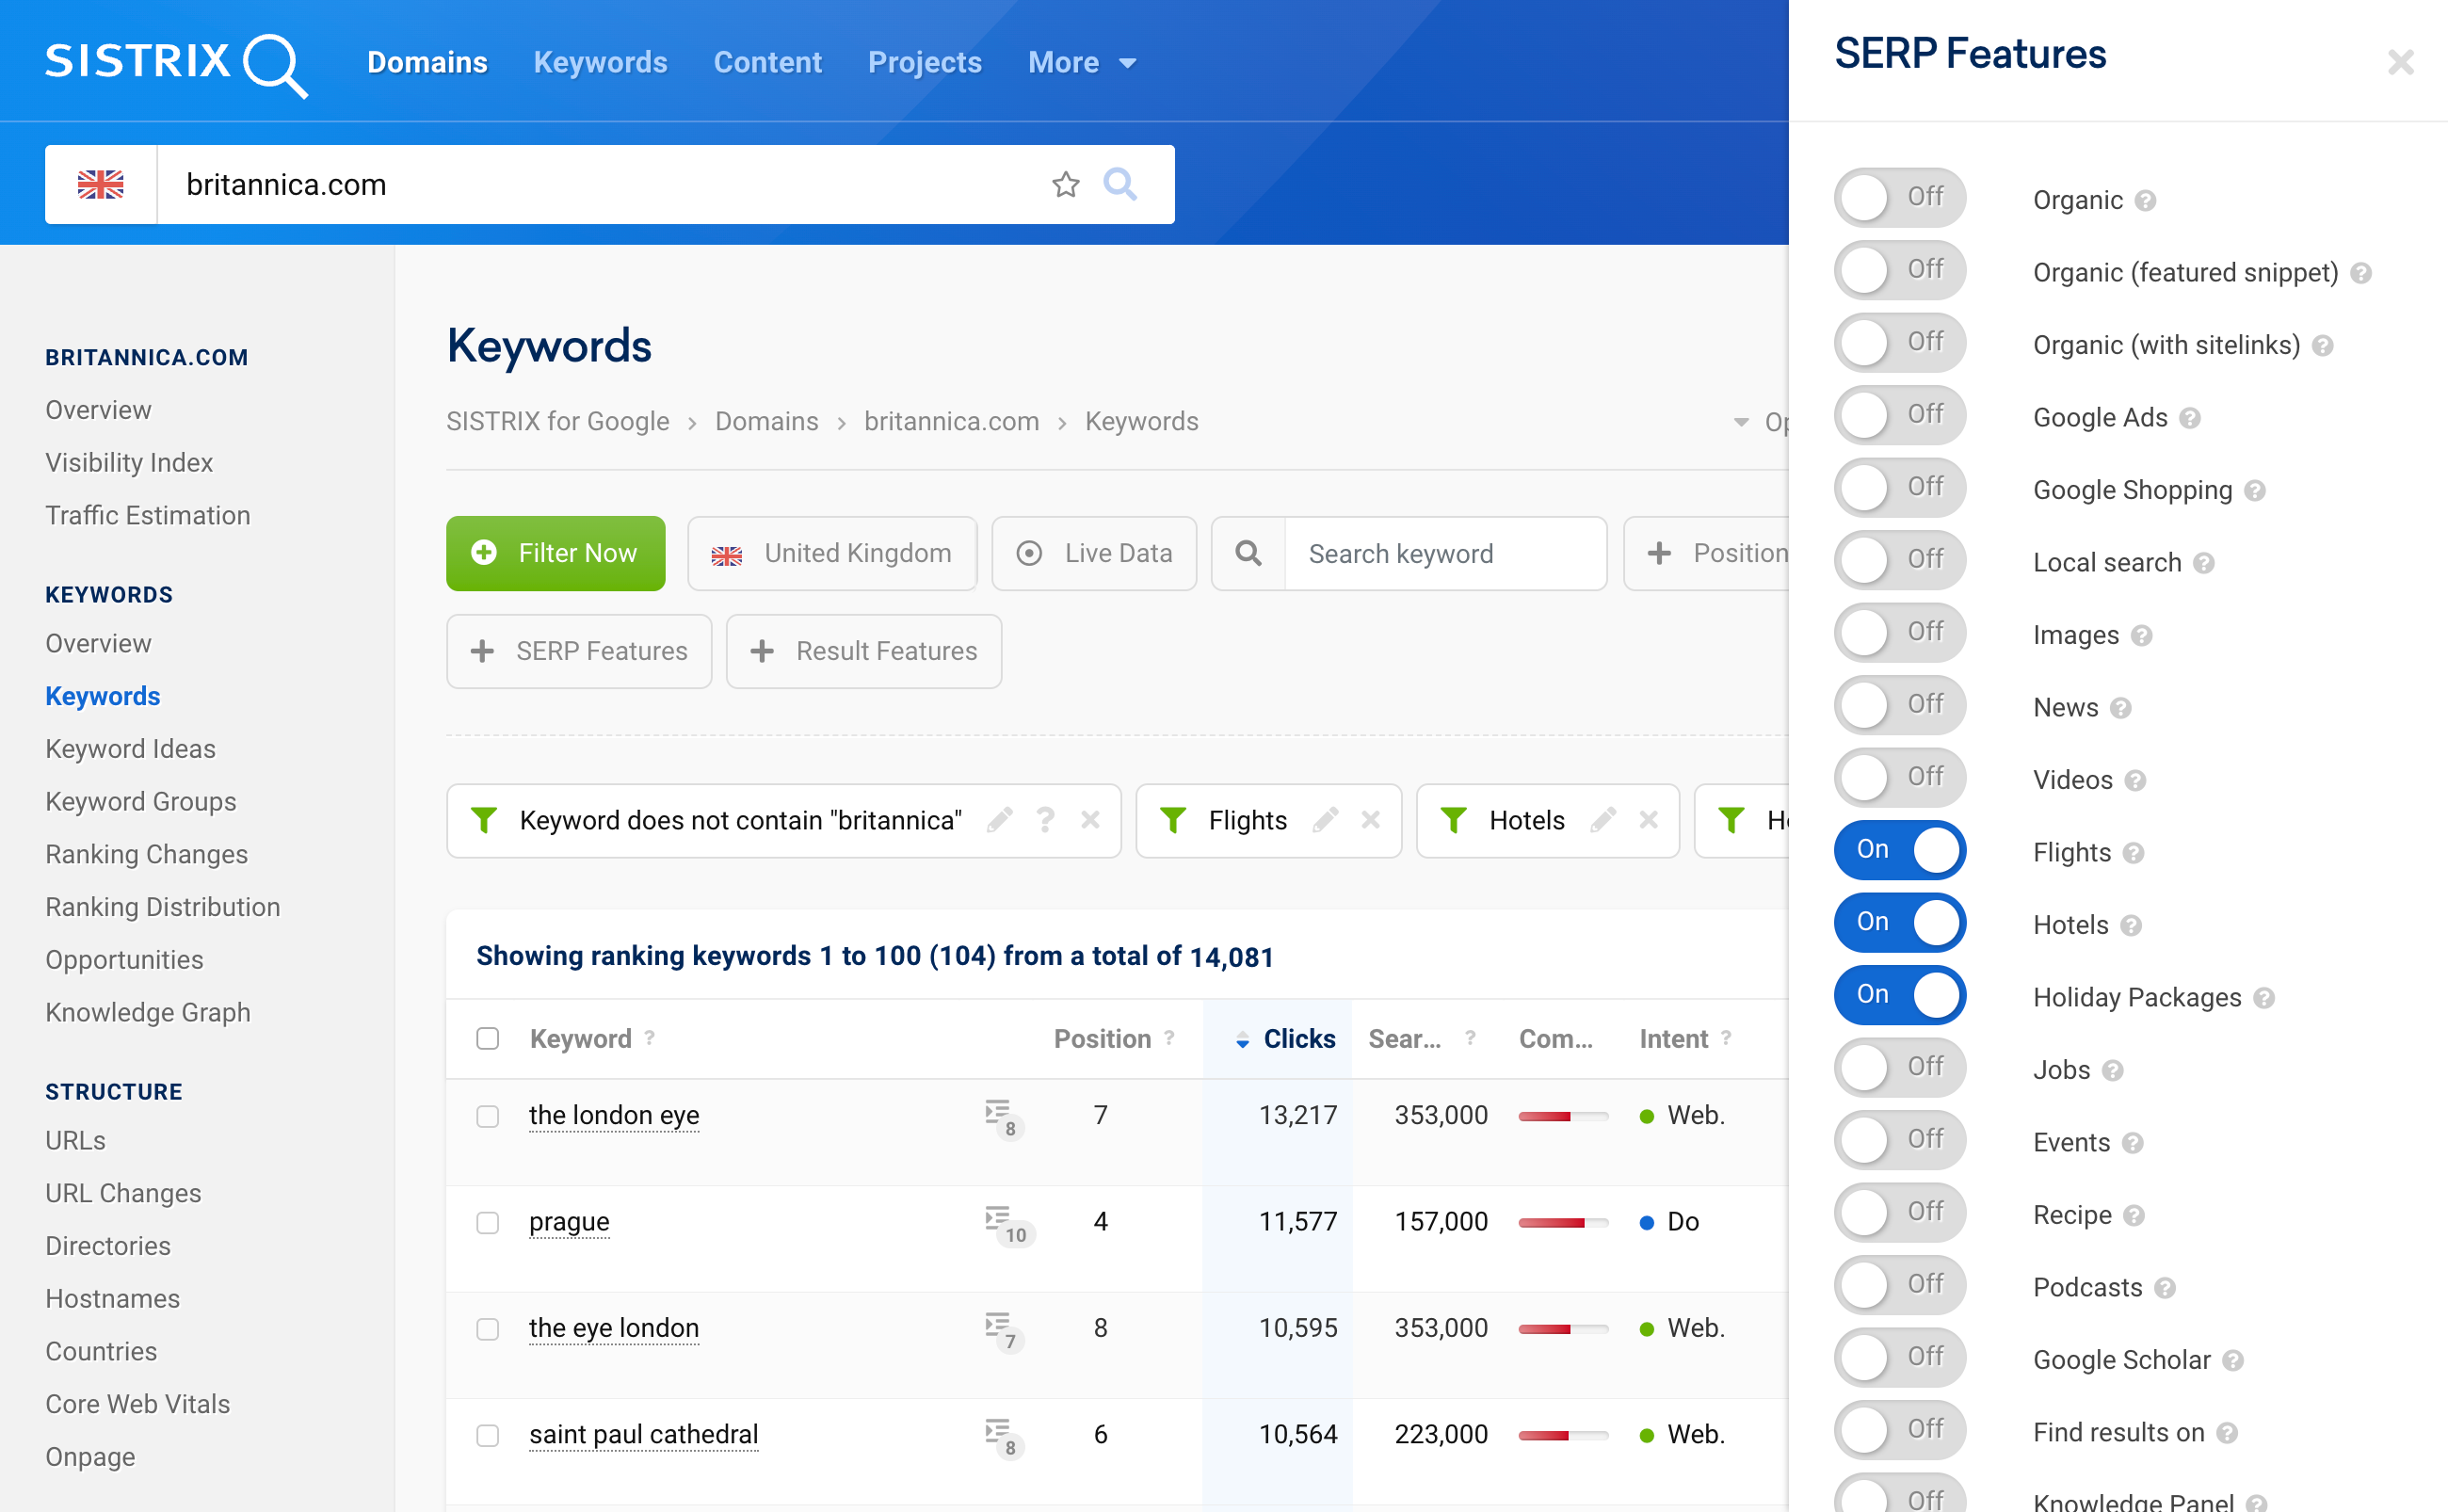Enable the Jobs toggle
Viewport: 2448px width, 1512px height.
1899,1067
